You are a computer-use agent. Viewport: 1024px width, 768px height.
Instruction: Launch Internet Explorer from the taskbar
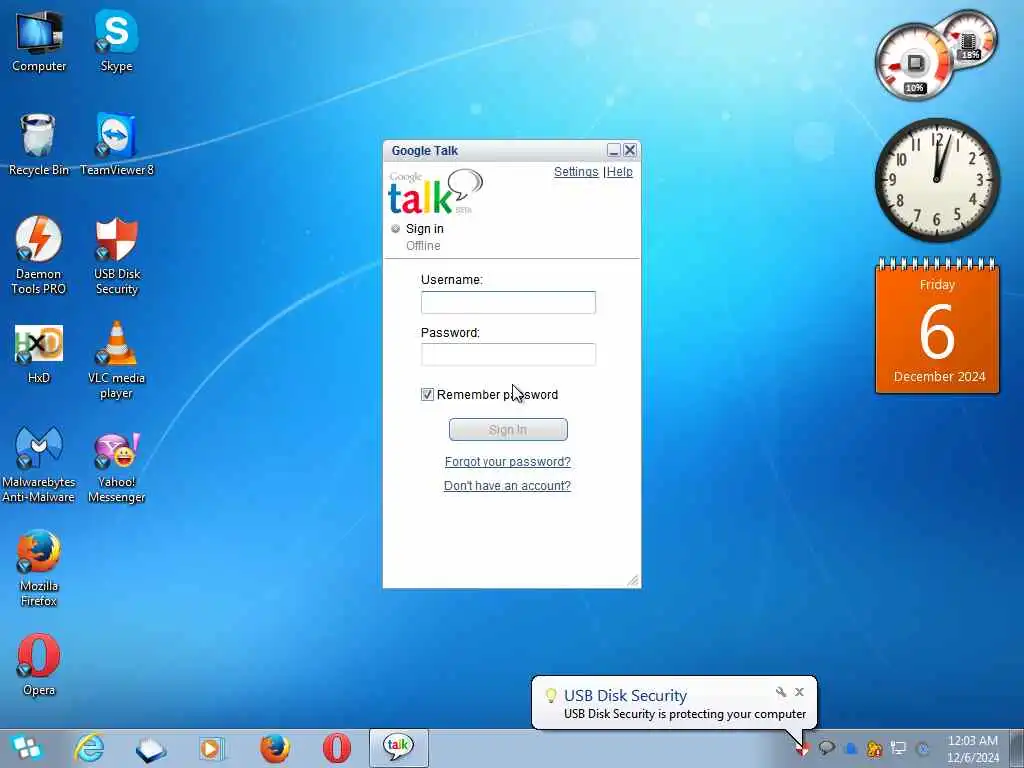click(x=89, y=748)
